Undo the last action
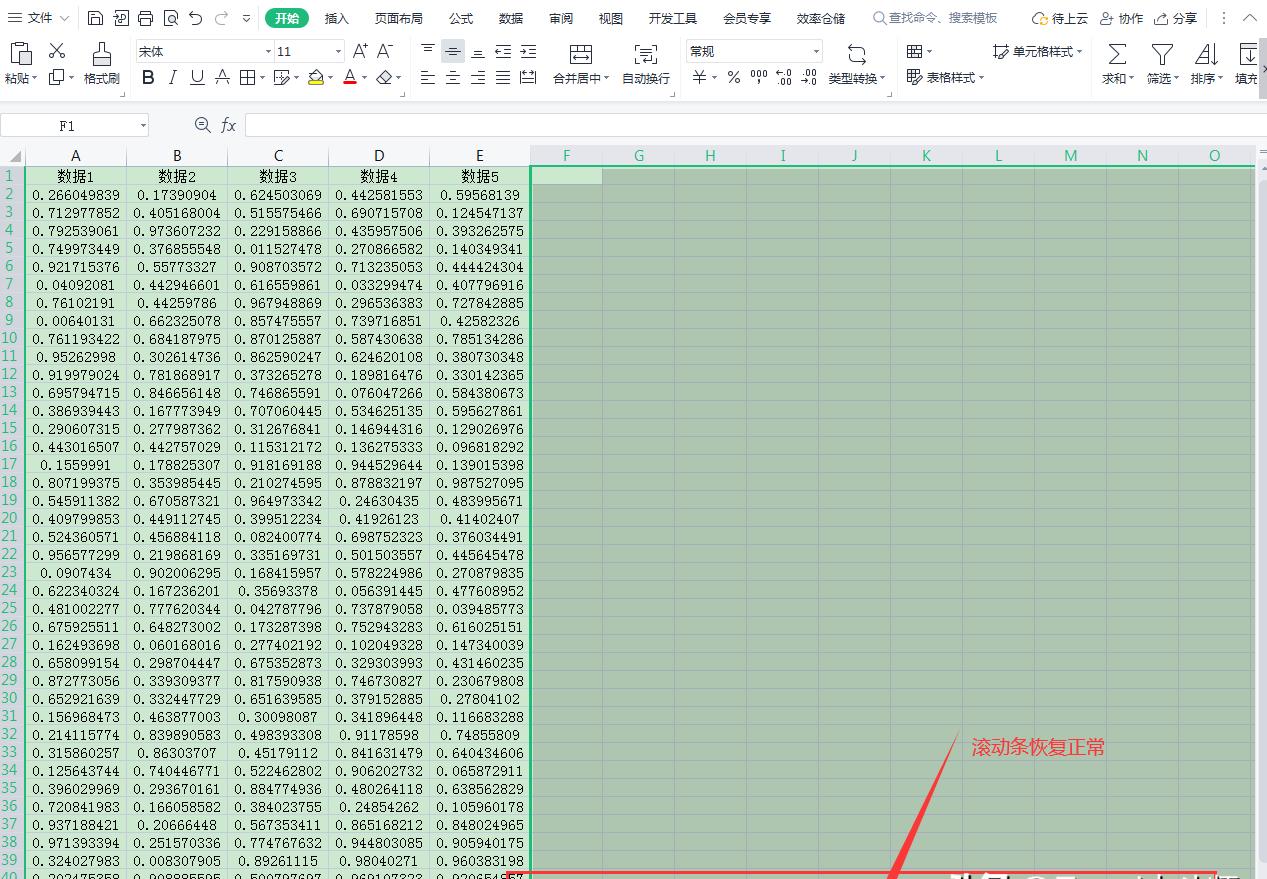This screenshot has width=1267, height=879. coord(195,18)
